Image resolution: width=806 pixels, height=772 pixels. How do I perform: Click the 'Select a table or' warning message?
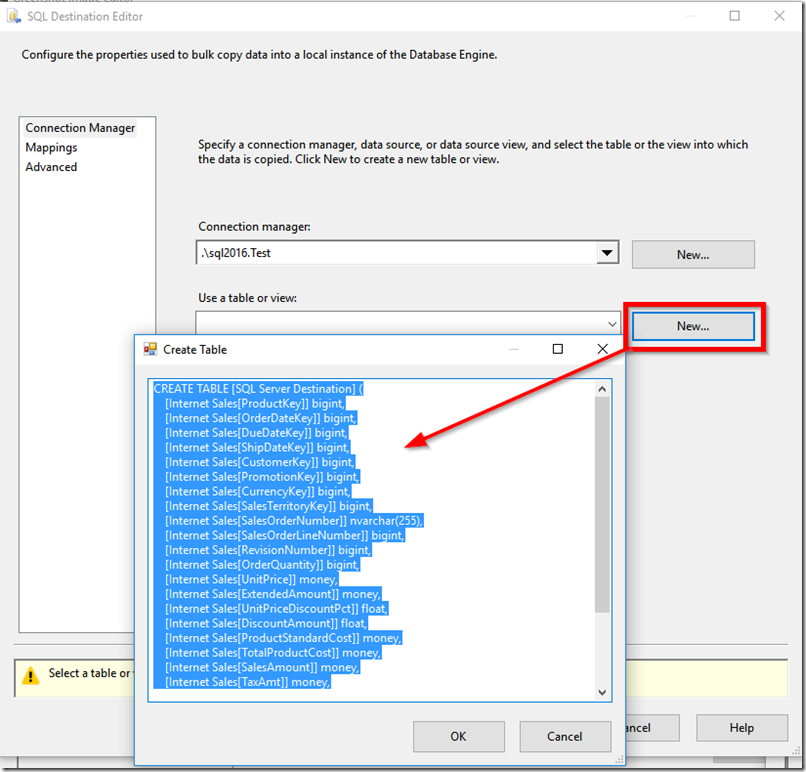coord(90,673)
